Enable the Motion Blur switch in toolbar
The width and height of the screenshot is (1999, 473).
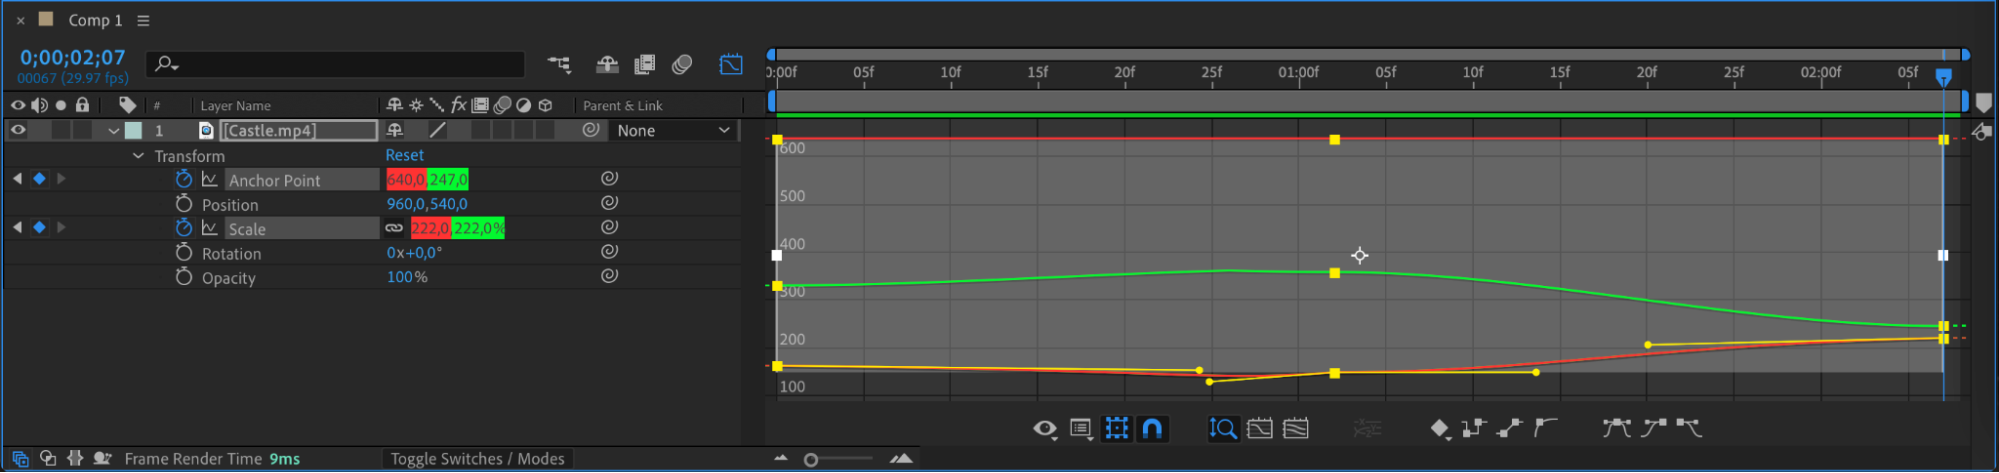682,64
